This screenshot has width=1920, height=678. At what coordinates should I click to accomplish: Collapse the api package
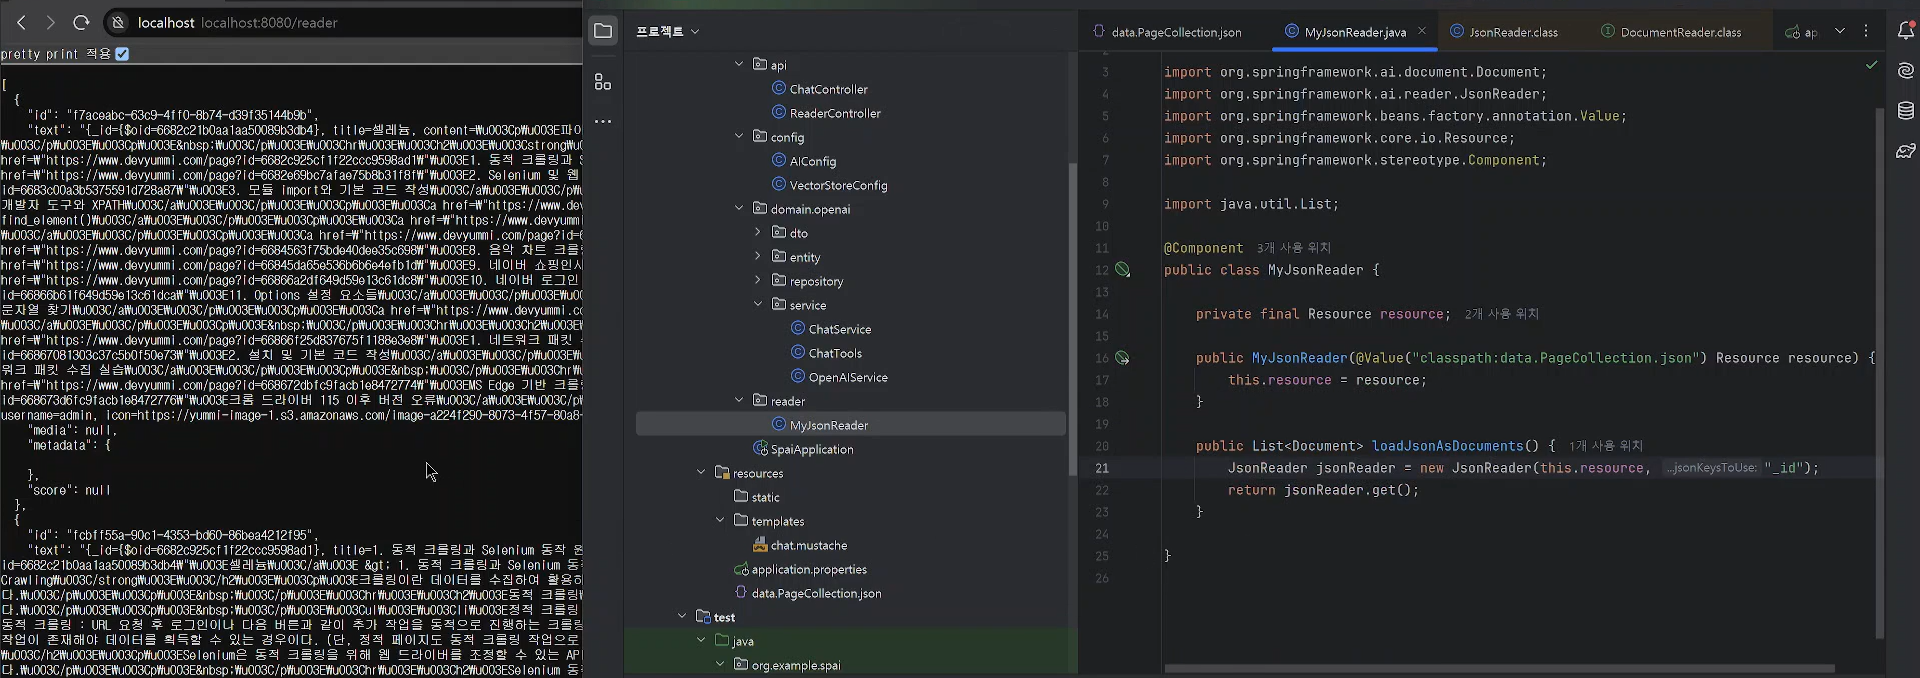coord(739,64)
